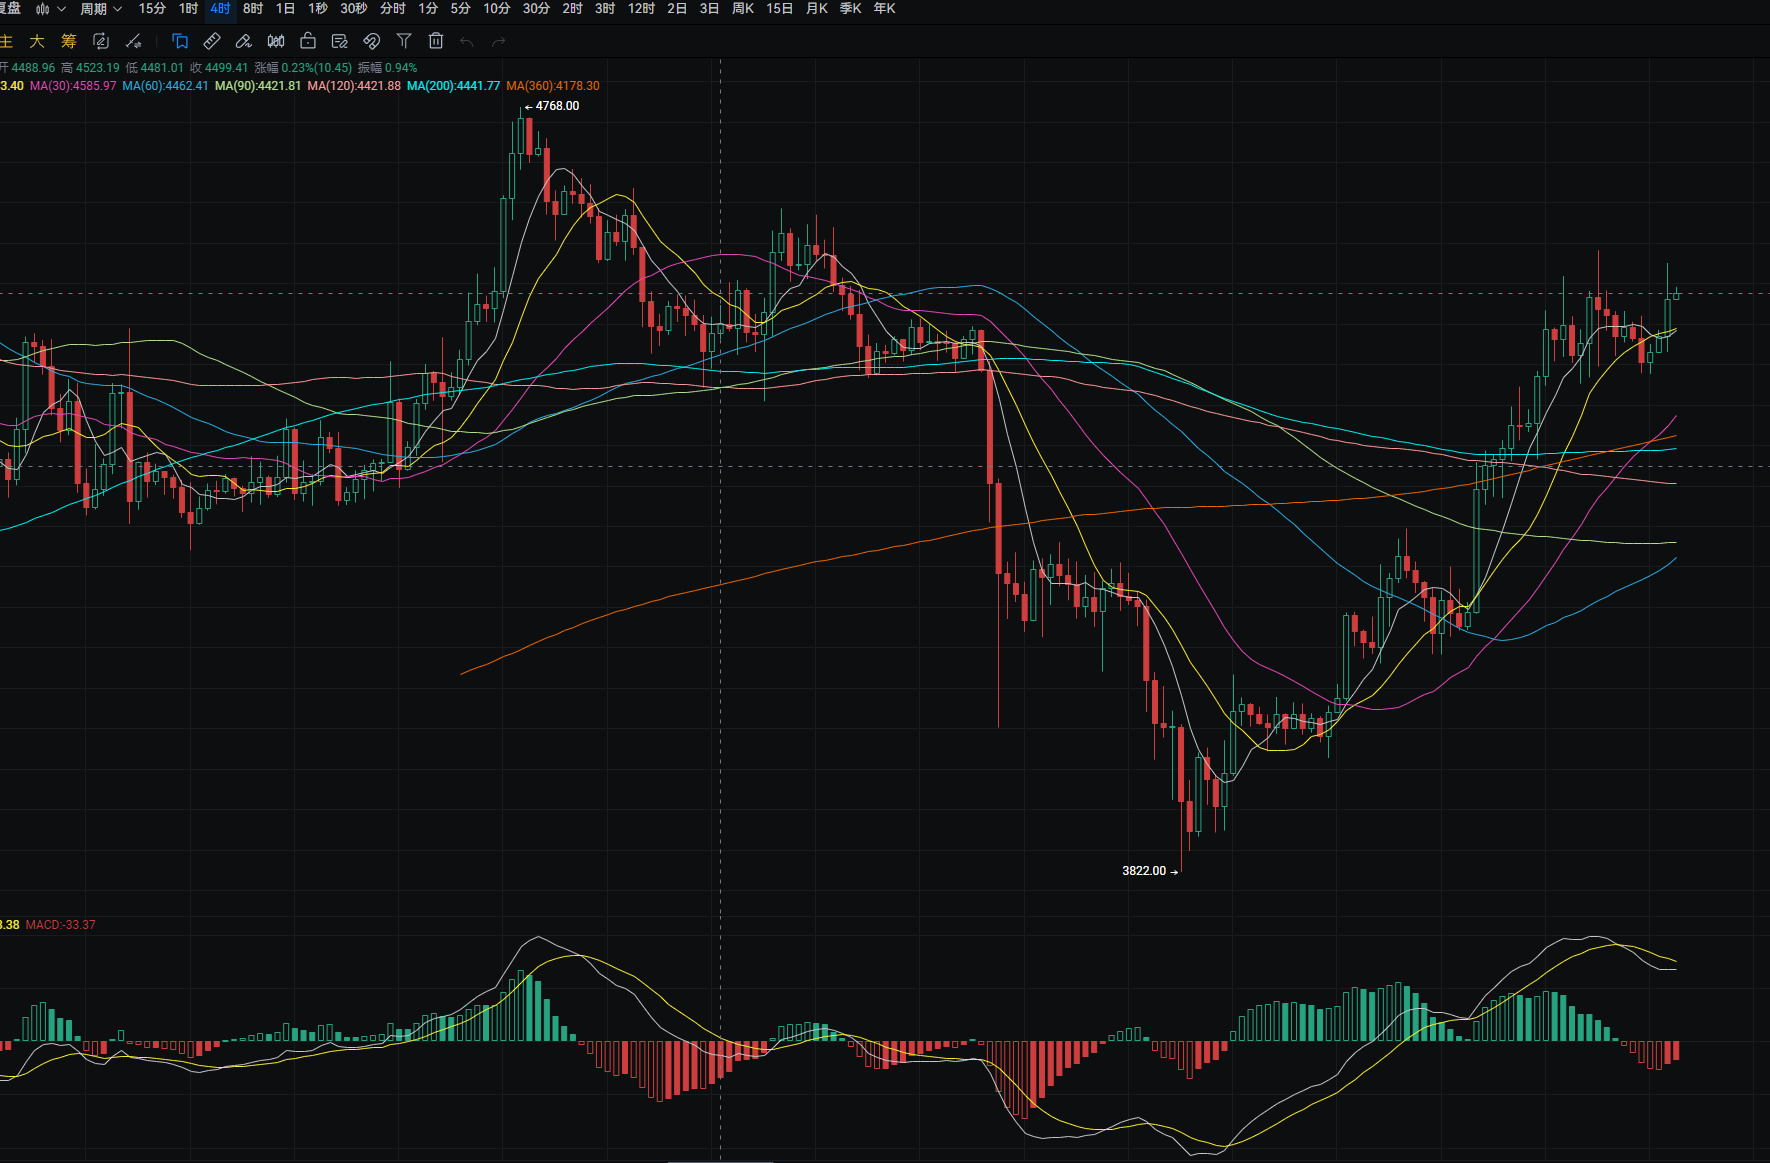Click the refresh indicator icon
The width and height of the screenshot is (1770, 1163).
click(101, 41)
